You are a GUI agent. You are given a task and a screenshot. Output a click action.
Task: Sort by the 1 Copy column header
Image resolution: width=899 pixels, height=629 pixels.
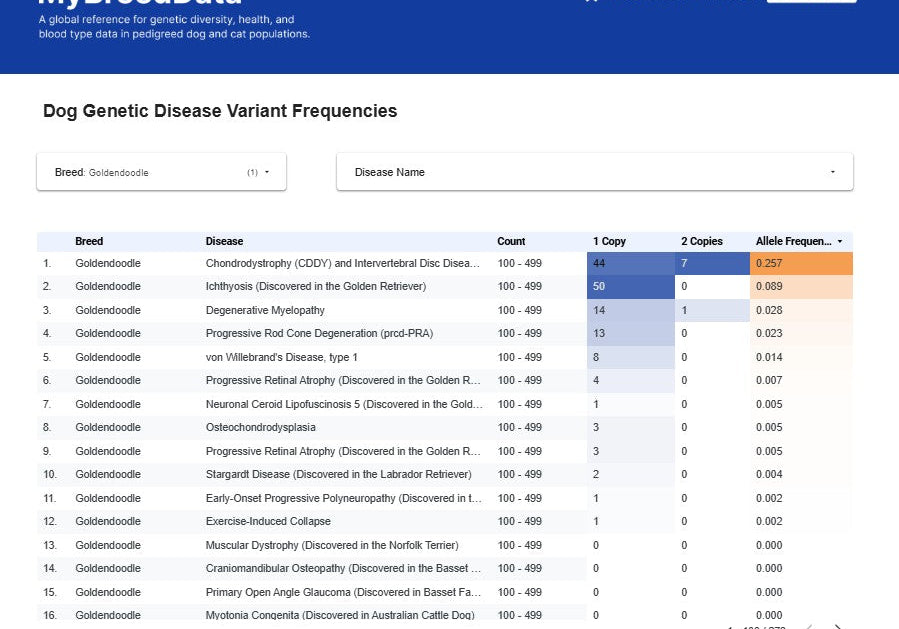[609, 241]
